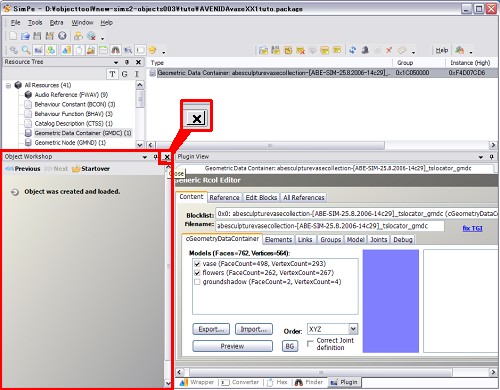Viewport: 500px width, 390px height.
Task: Click the blue refresh arrows icon
Action: pyautogui.click(x=353, y=50)
